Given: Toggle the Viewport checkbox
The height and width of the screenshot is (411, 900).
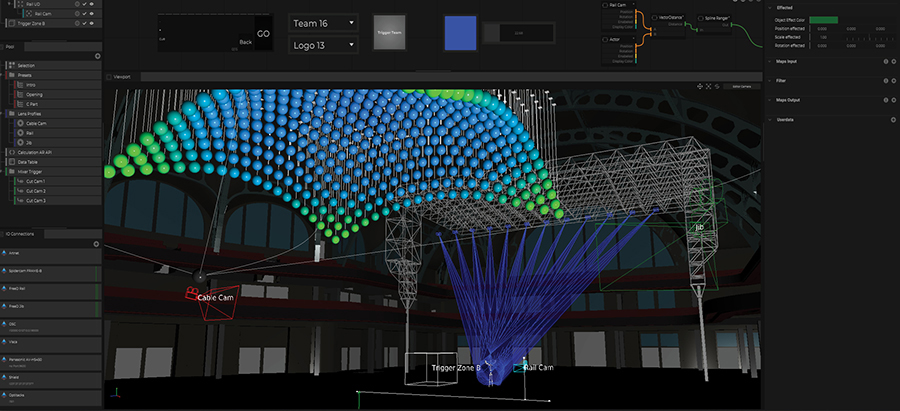Looking at the screenshot, I should pyautogui.click(x=109, y=75).
